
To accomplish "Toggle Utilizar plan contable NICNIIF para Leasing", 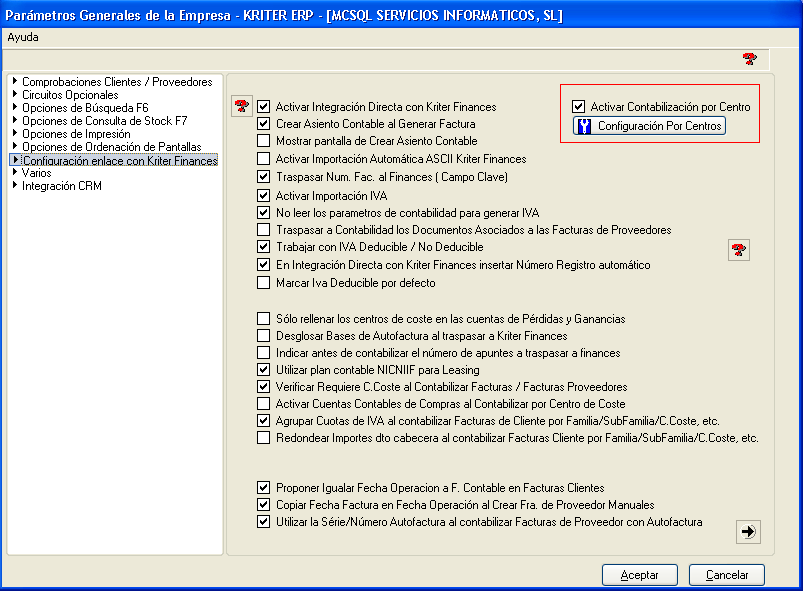I will click(x=263, y=369).
